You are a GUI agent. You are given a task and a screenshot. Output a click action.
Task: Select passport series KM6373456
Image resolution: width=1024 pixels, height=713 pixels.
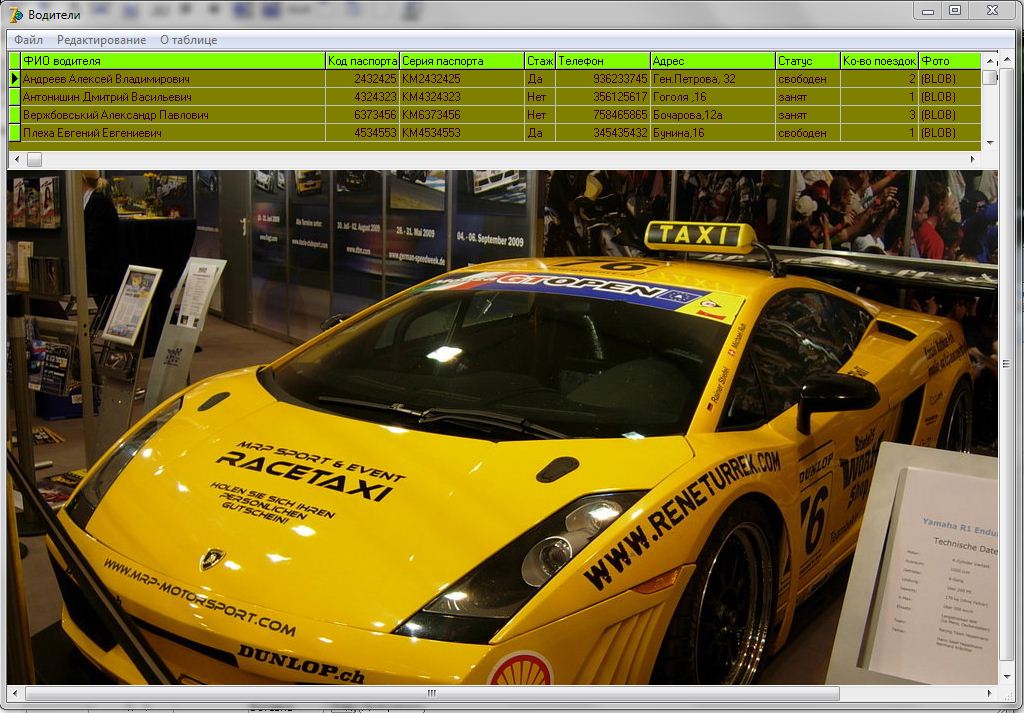pyautogui.click(x=462, y=115)
